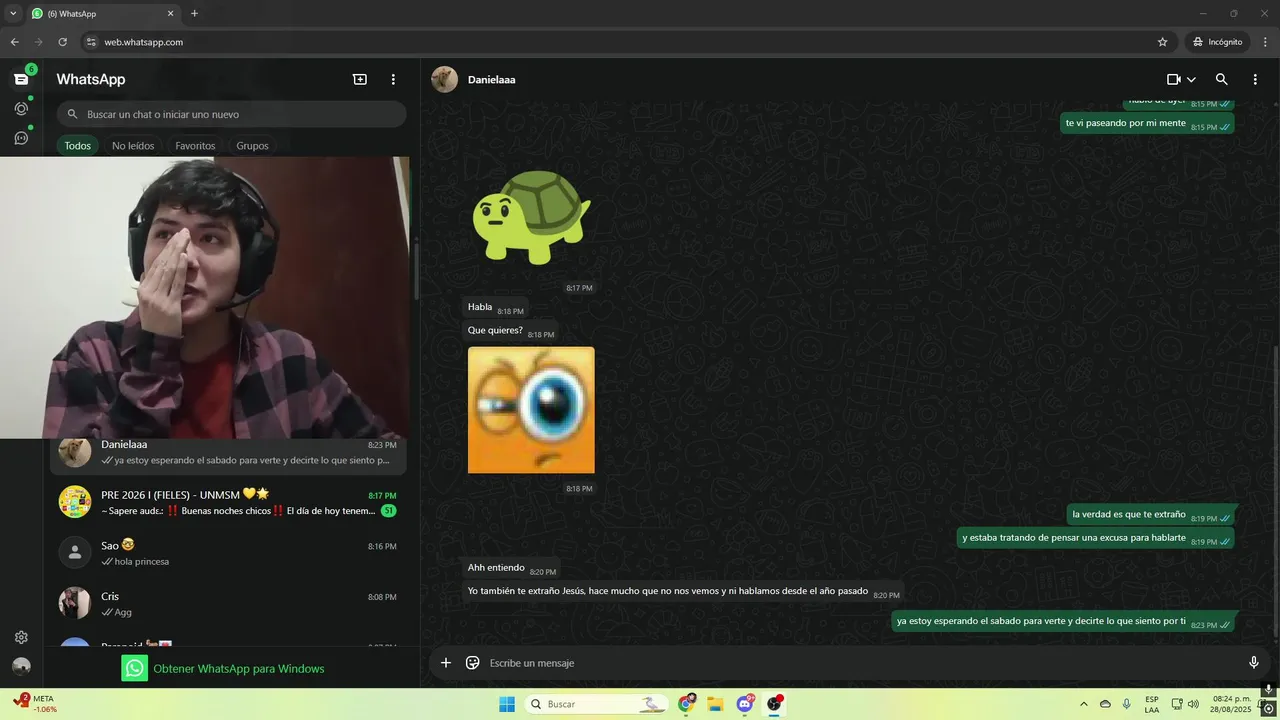Click the chat search field
Screen dimensions: 1280x720
point(231,114)
